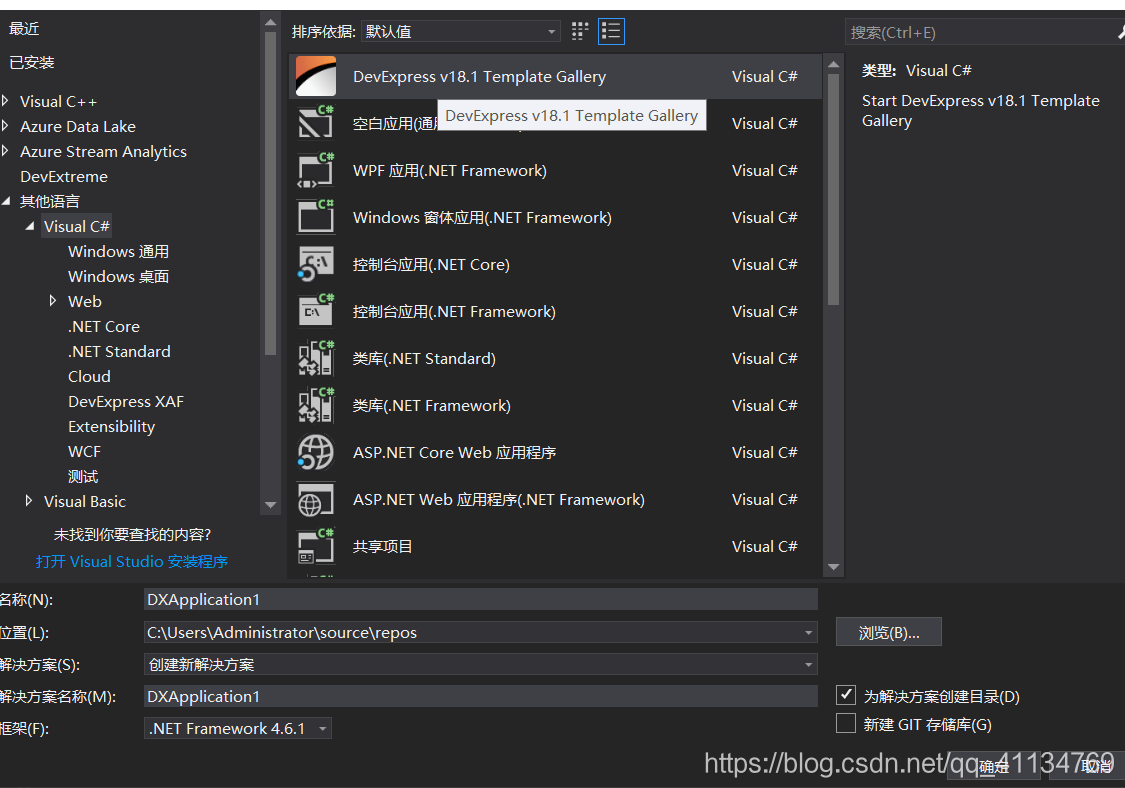Select the 控制台应用(.NET Framework) template icon

[316, 311]
